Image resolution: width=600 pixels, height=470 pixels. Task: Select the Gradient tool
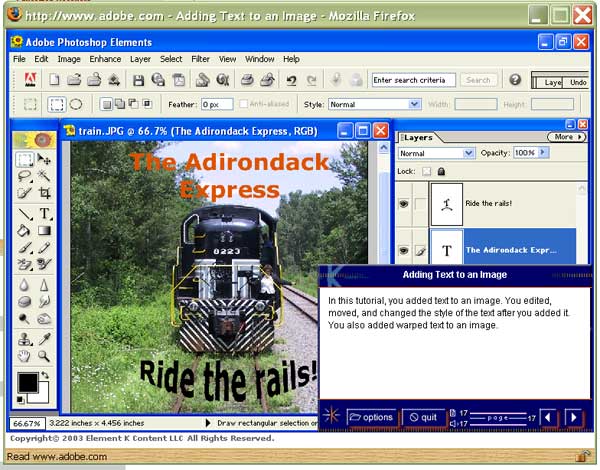tap(44, 230)
